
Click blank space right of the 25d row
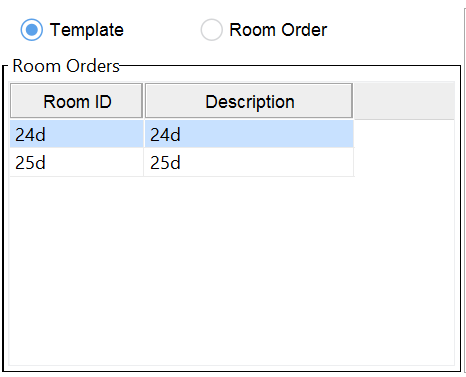(x=404, y=162)
